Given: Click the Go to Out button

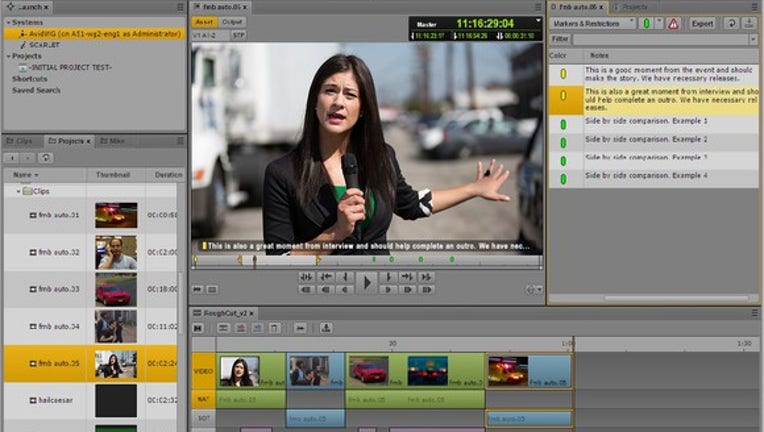Looking at the screenshot, I should pos(407,277).
